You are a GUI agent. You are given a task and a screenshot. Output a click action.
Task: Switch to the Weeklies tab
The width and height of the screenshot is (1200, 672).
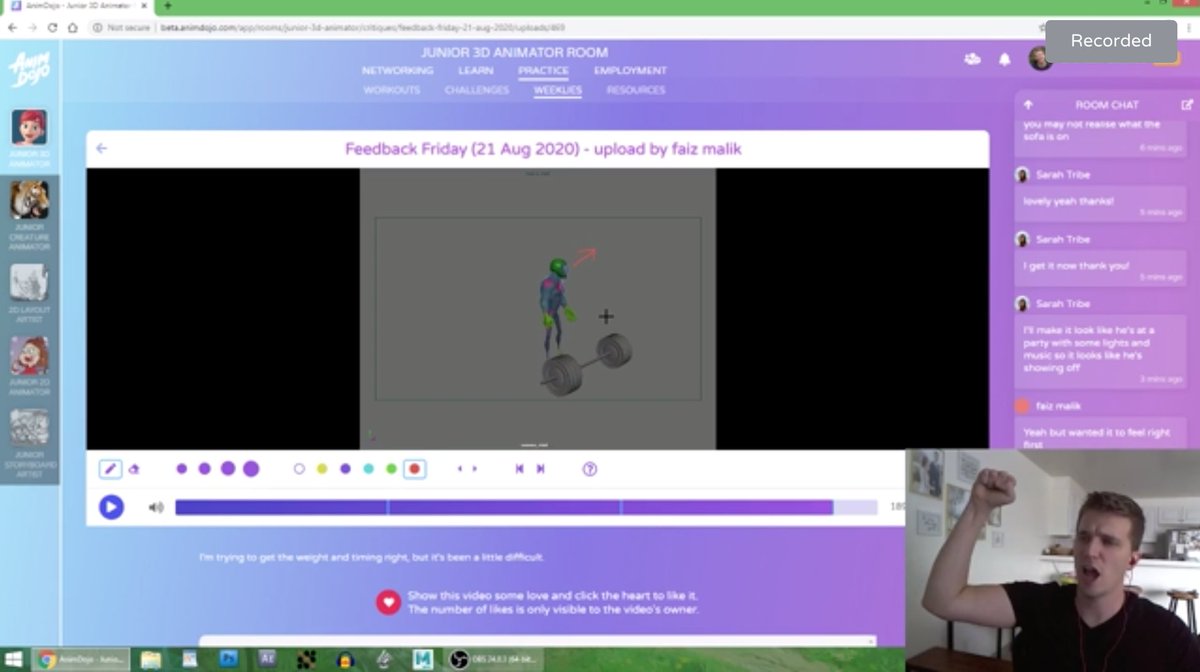click(558, 90)
